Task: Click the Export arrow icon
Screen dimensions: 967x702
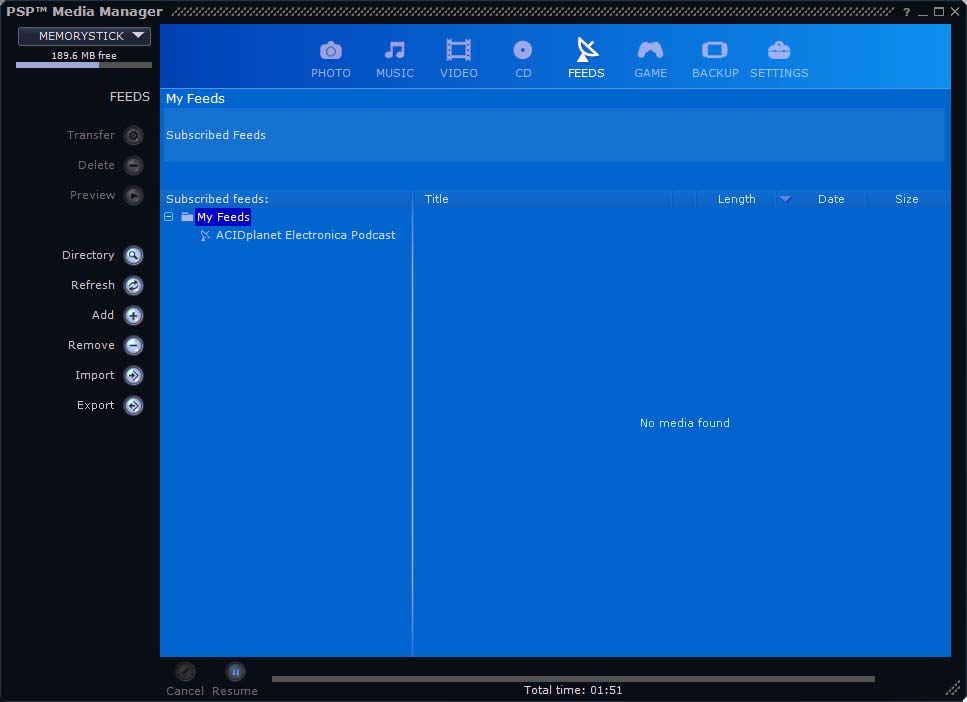Action: click(x=133, y=405)
